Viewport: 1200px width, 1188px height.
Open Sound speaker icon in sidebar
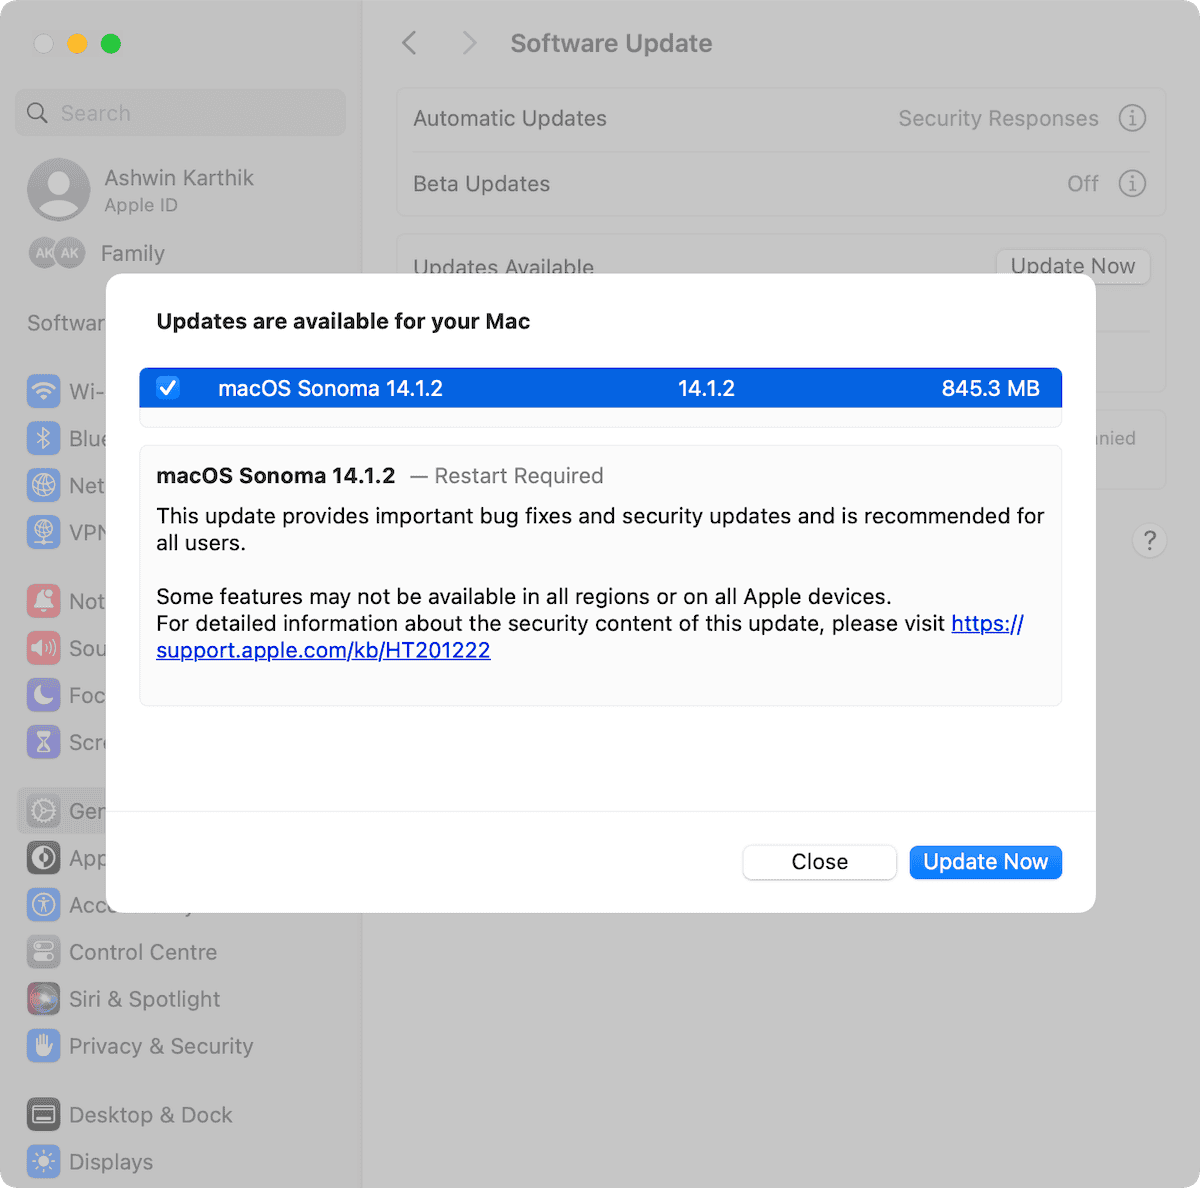(x=43, y=648)
